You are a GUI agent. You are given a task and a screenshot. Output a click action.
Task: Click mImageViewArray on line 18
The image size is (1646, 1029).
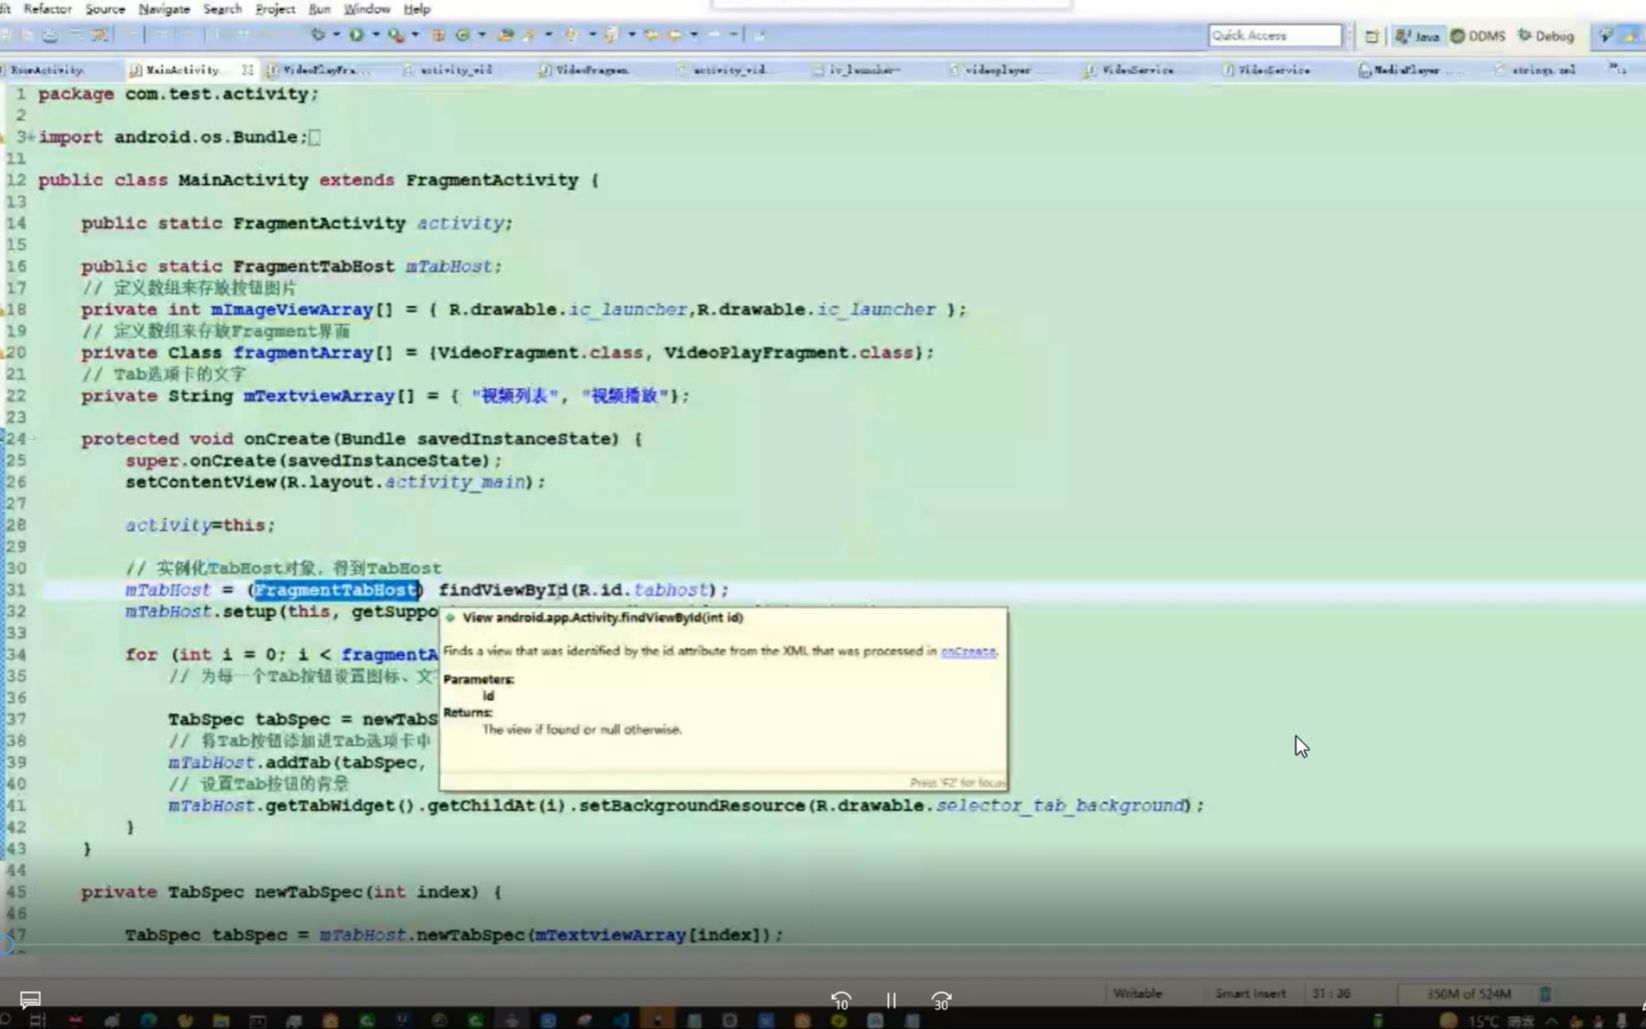[292, 309]
